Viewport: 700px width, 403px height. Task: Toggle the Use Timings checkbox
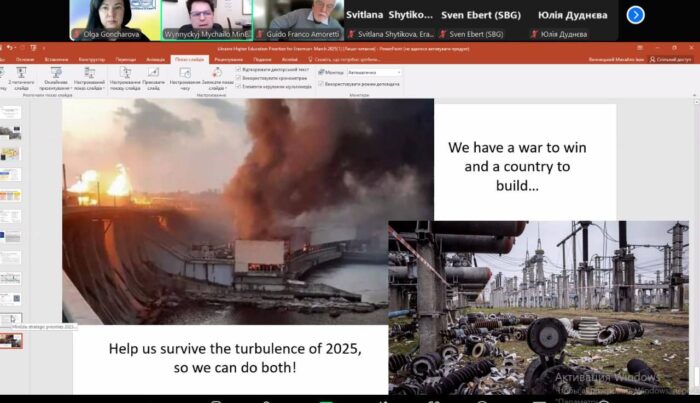point(238,78)
